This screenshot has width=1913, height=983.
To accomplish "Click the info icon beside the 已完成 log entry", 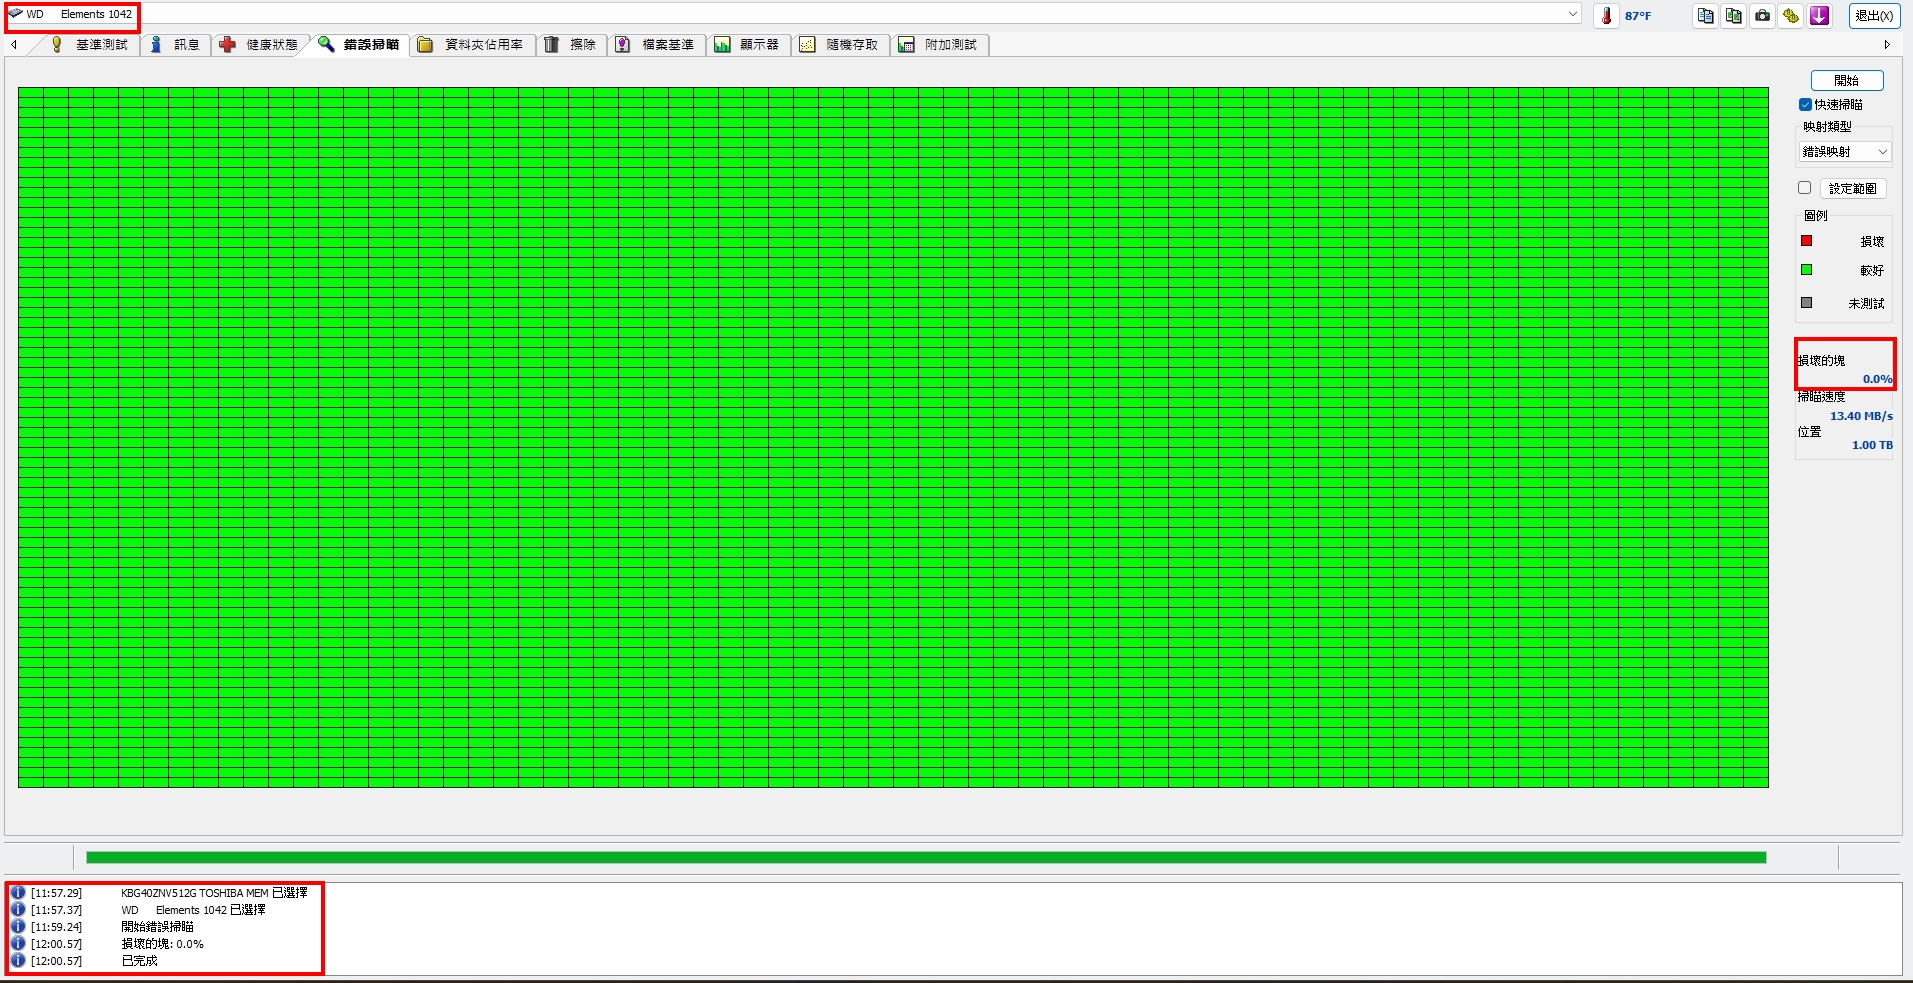I will click(x=18, y=960).
